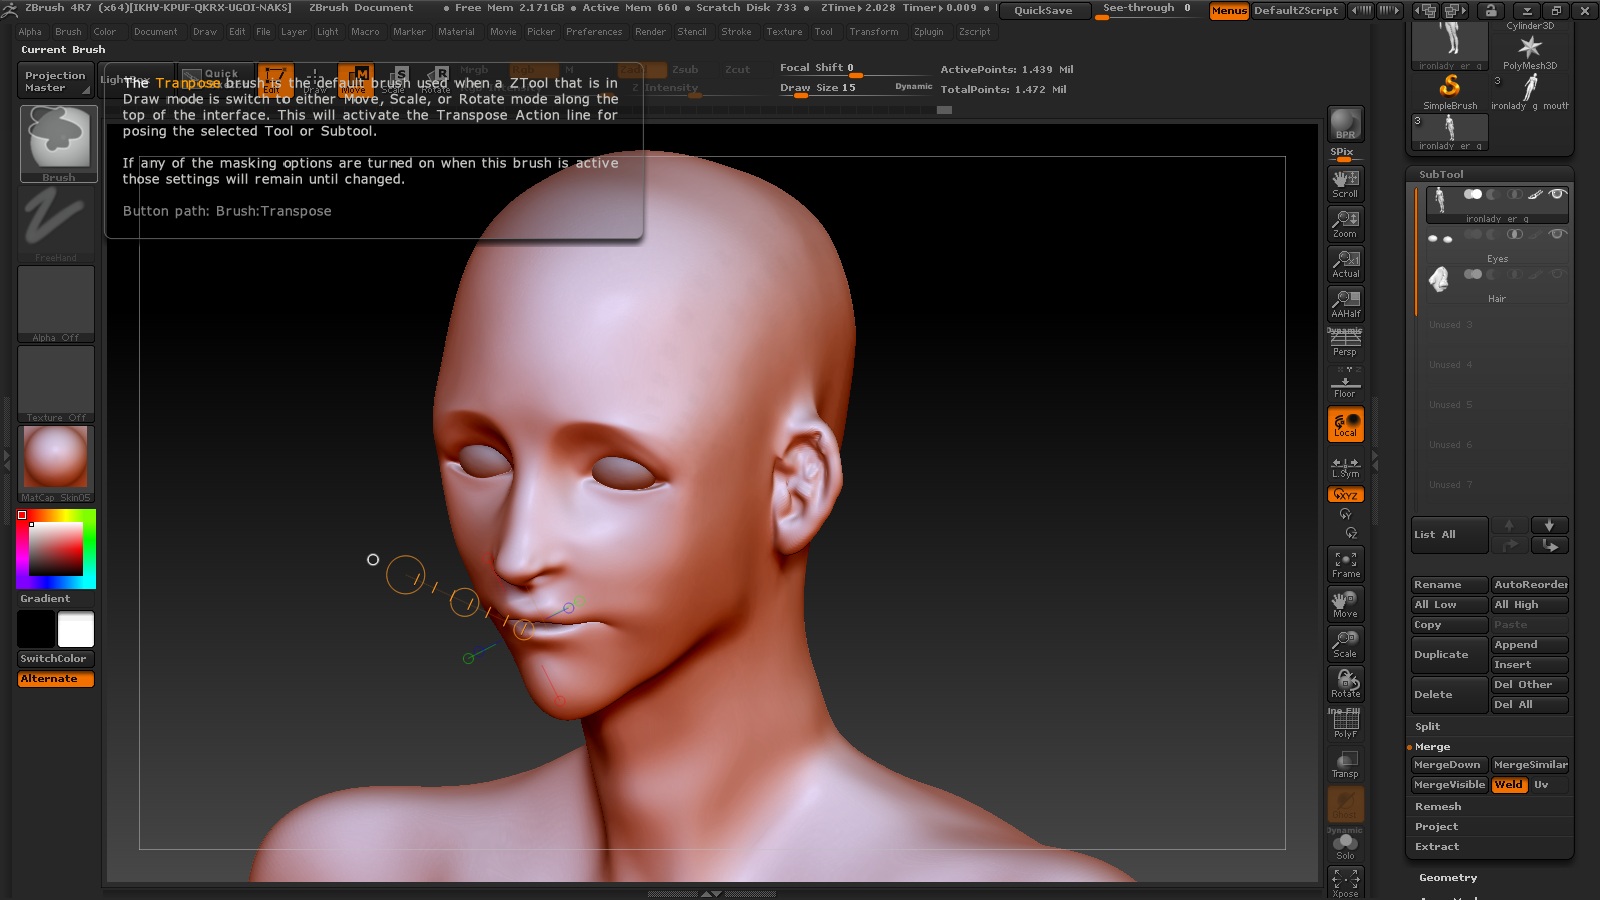Click the Xpose icon
The image size is (1600, 900).
(1345, 883)
